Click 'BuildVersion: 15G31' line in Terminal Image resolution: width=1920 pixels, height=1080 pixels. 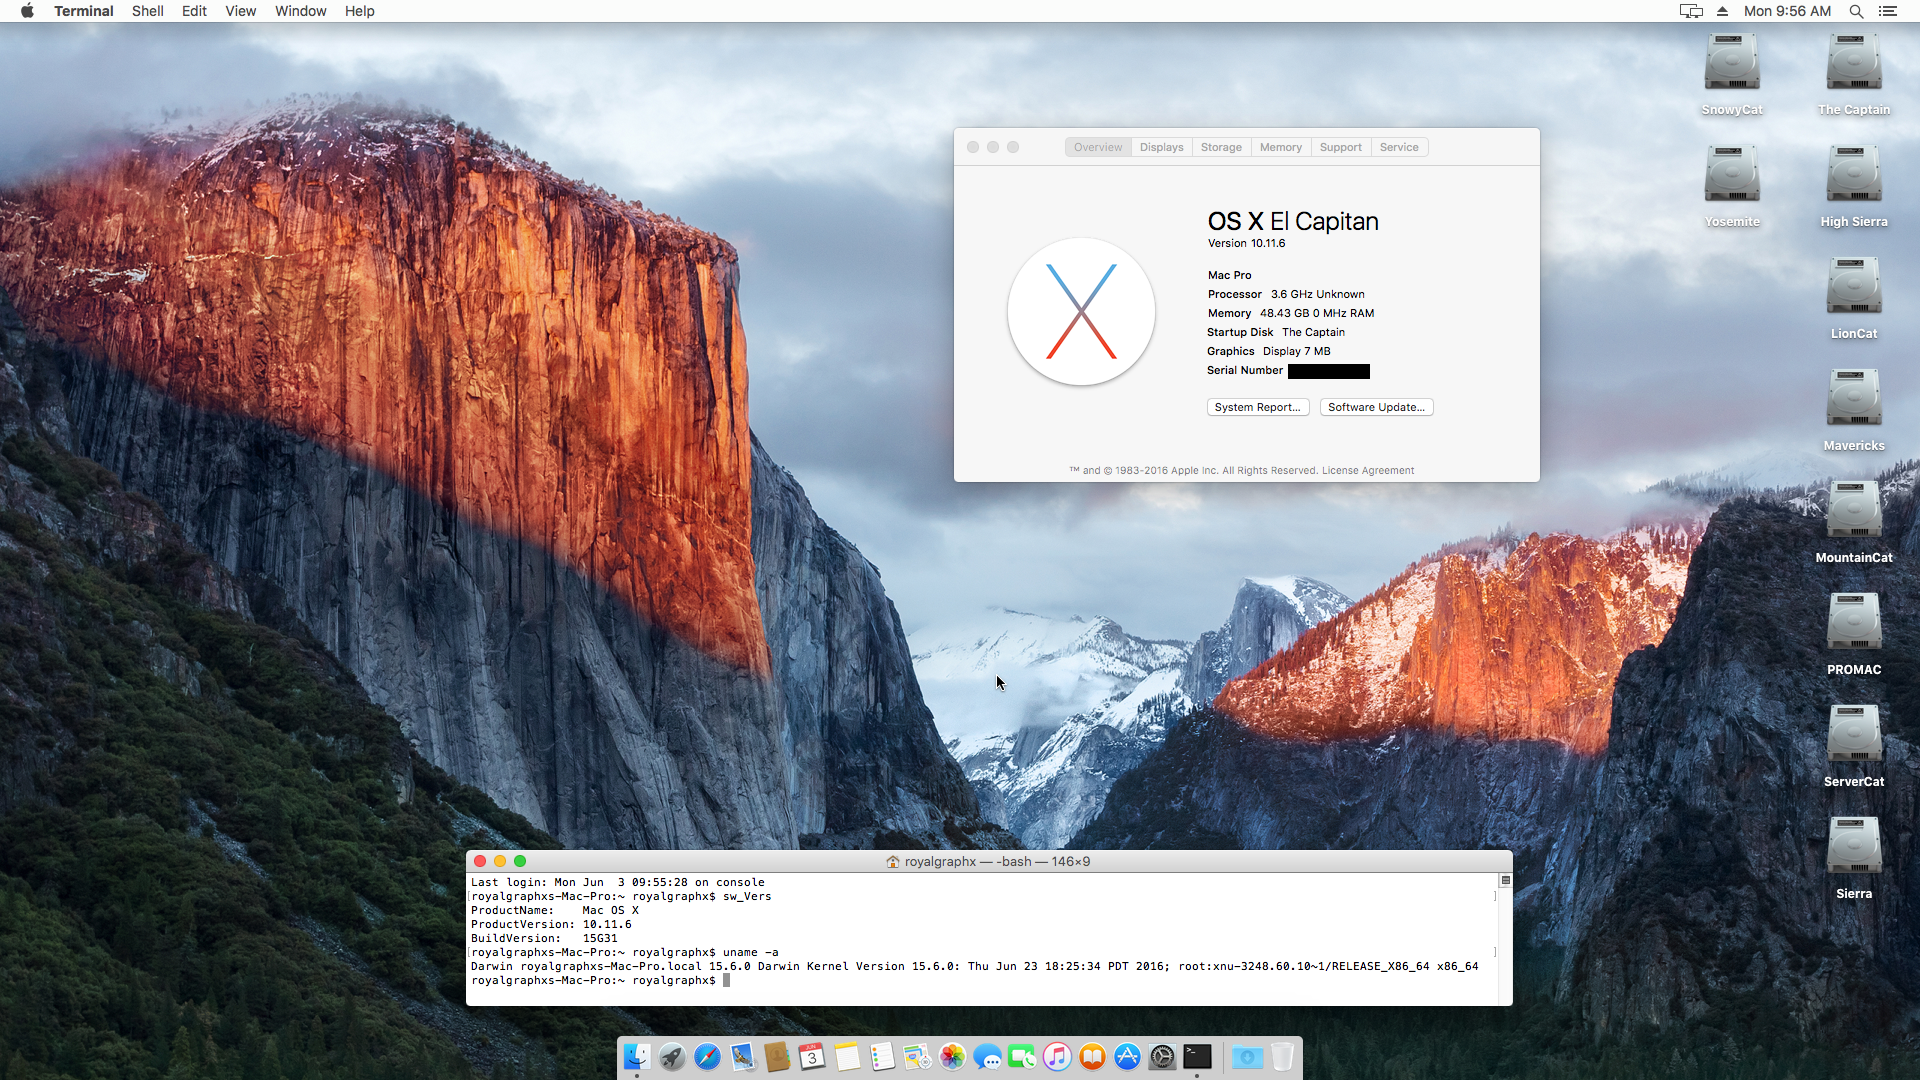(544, 939)
